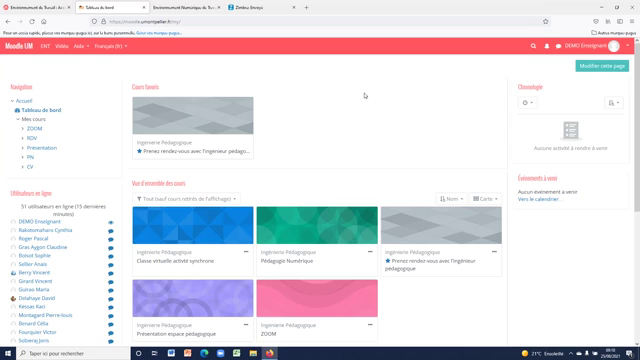Open the Moodle search icon
This screenshot has width=640, height=360.
tap(533, 46)
